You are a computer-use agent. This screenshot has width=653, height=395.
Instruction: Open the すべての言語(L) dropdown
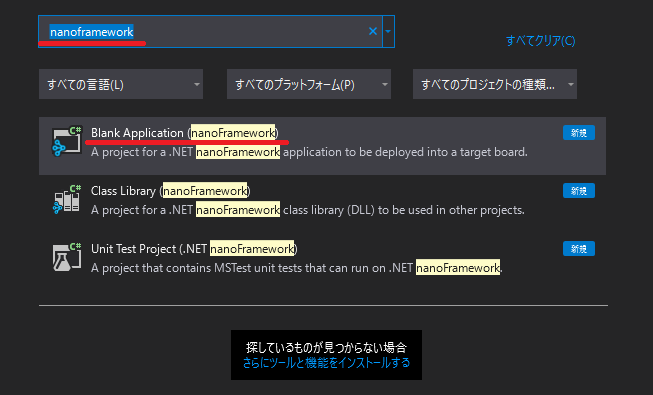tap(121, 84)
